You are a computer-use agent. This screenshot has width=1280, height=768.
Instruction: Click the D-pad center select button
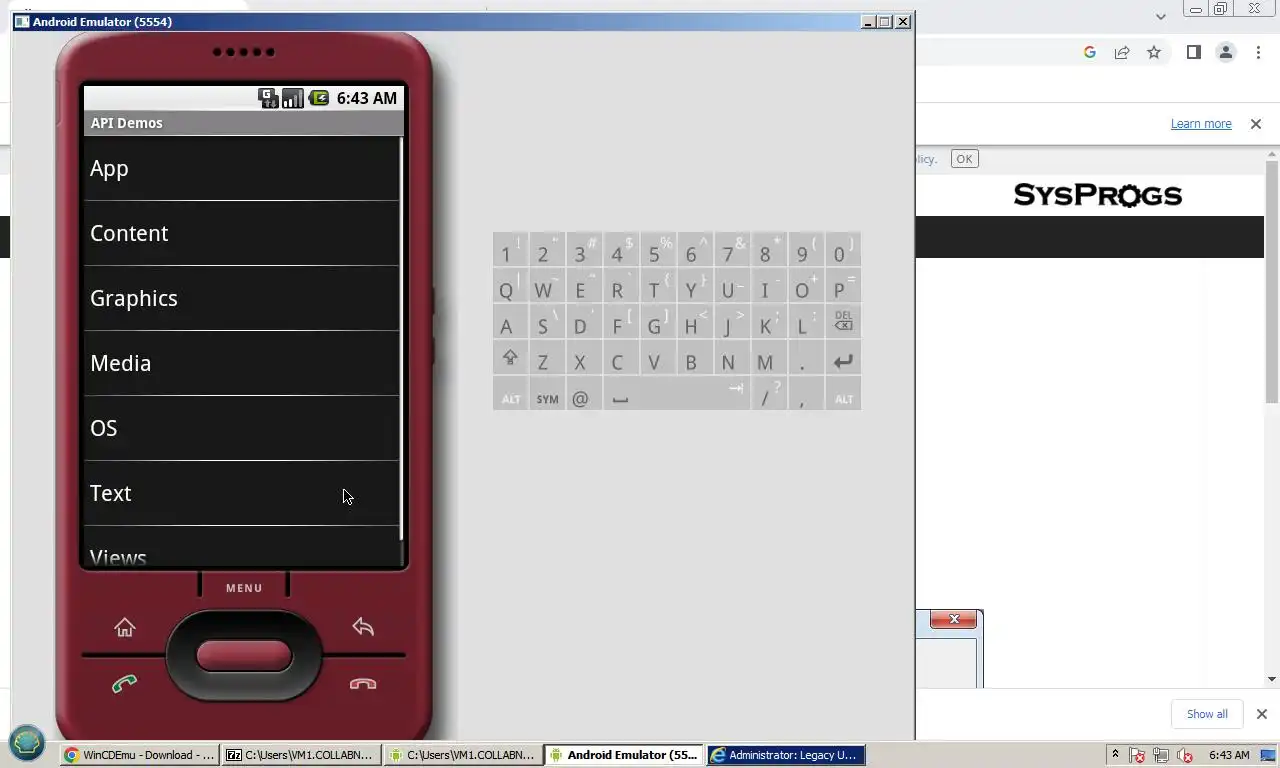(x=244, y=656)
